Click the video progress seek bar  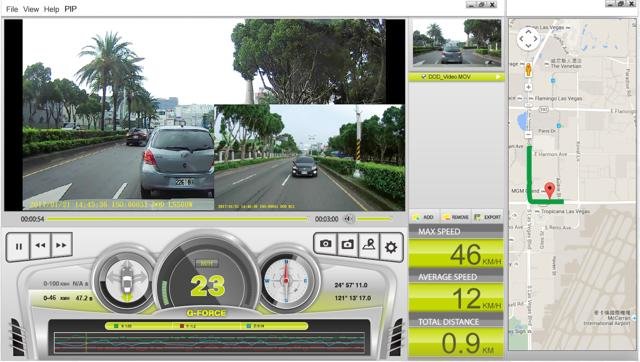tap(178, 219)
